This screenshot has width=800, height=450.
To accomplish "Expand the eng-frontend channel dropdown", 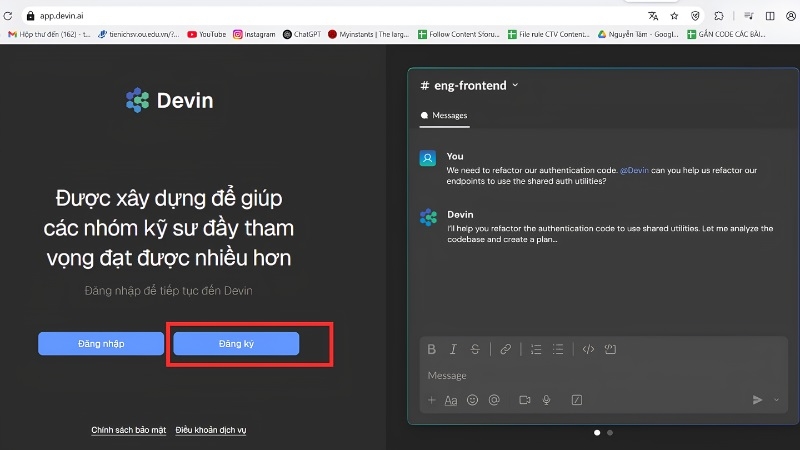I will [x=515, y=85].
